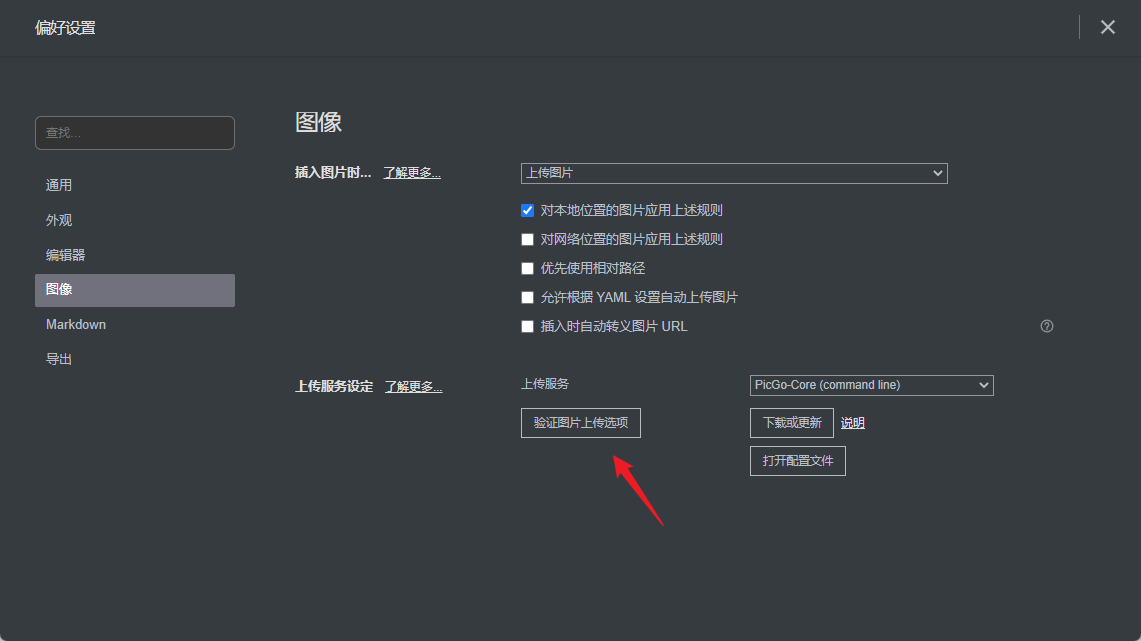Select the 图像 settings section
1141x641 pixels.
click(x=135, y=290)
